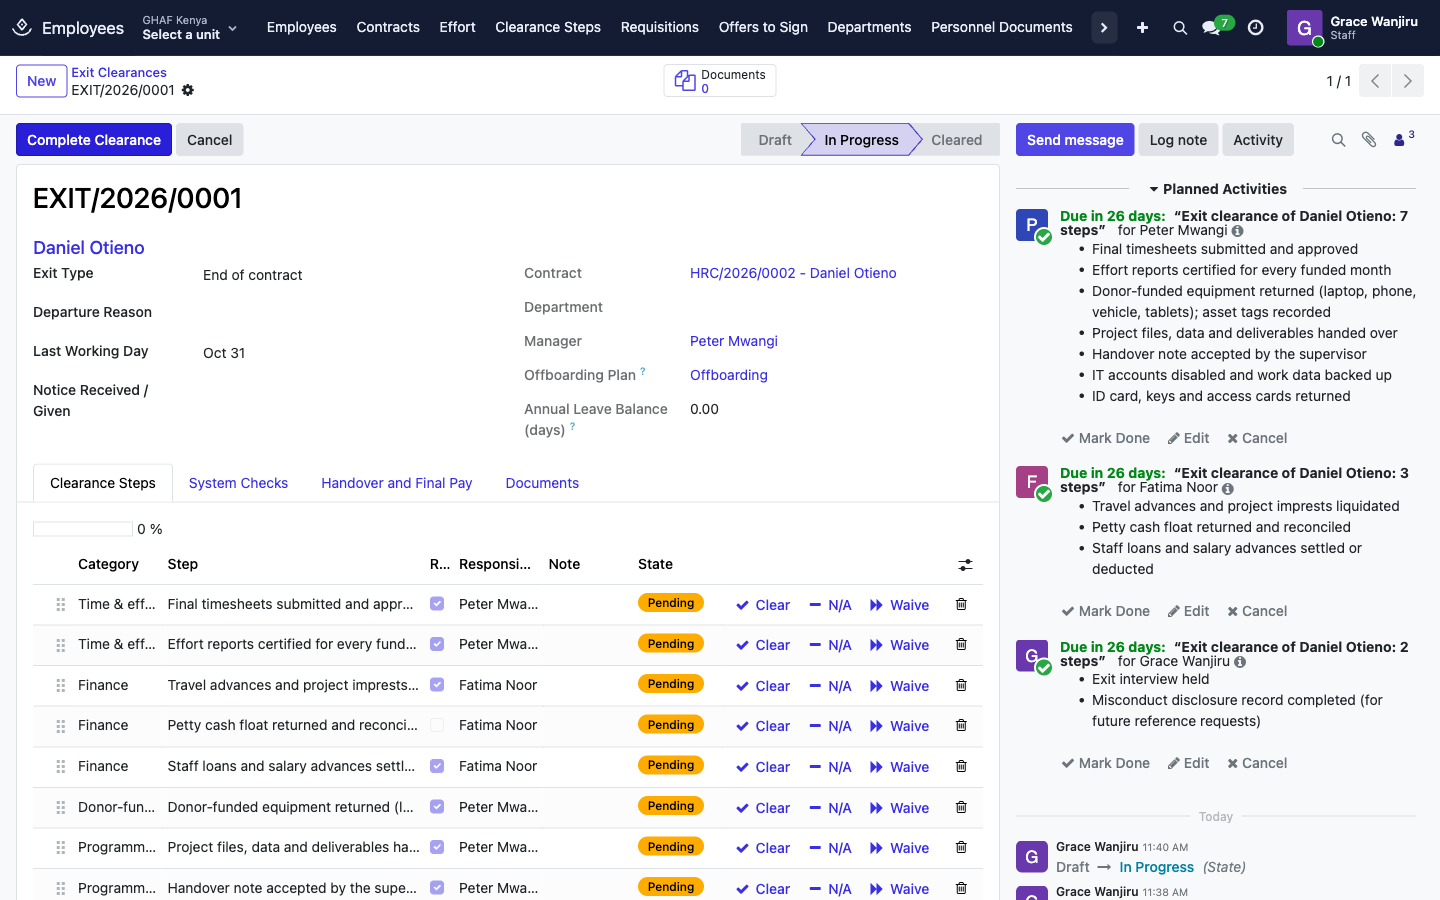Uncheck required box for Final timesheets step
Image resolution: width=1440 pixels, height=900 pixels.
tap(437, 604)
